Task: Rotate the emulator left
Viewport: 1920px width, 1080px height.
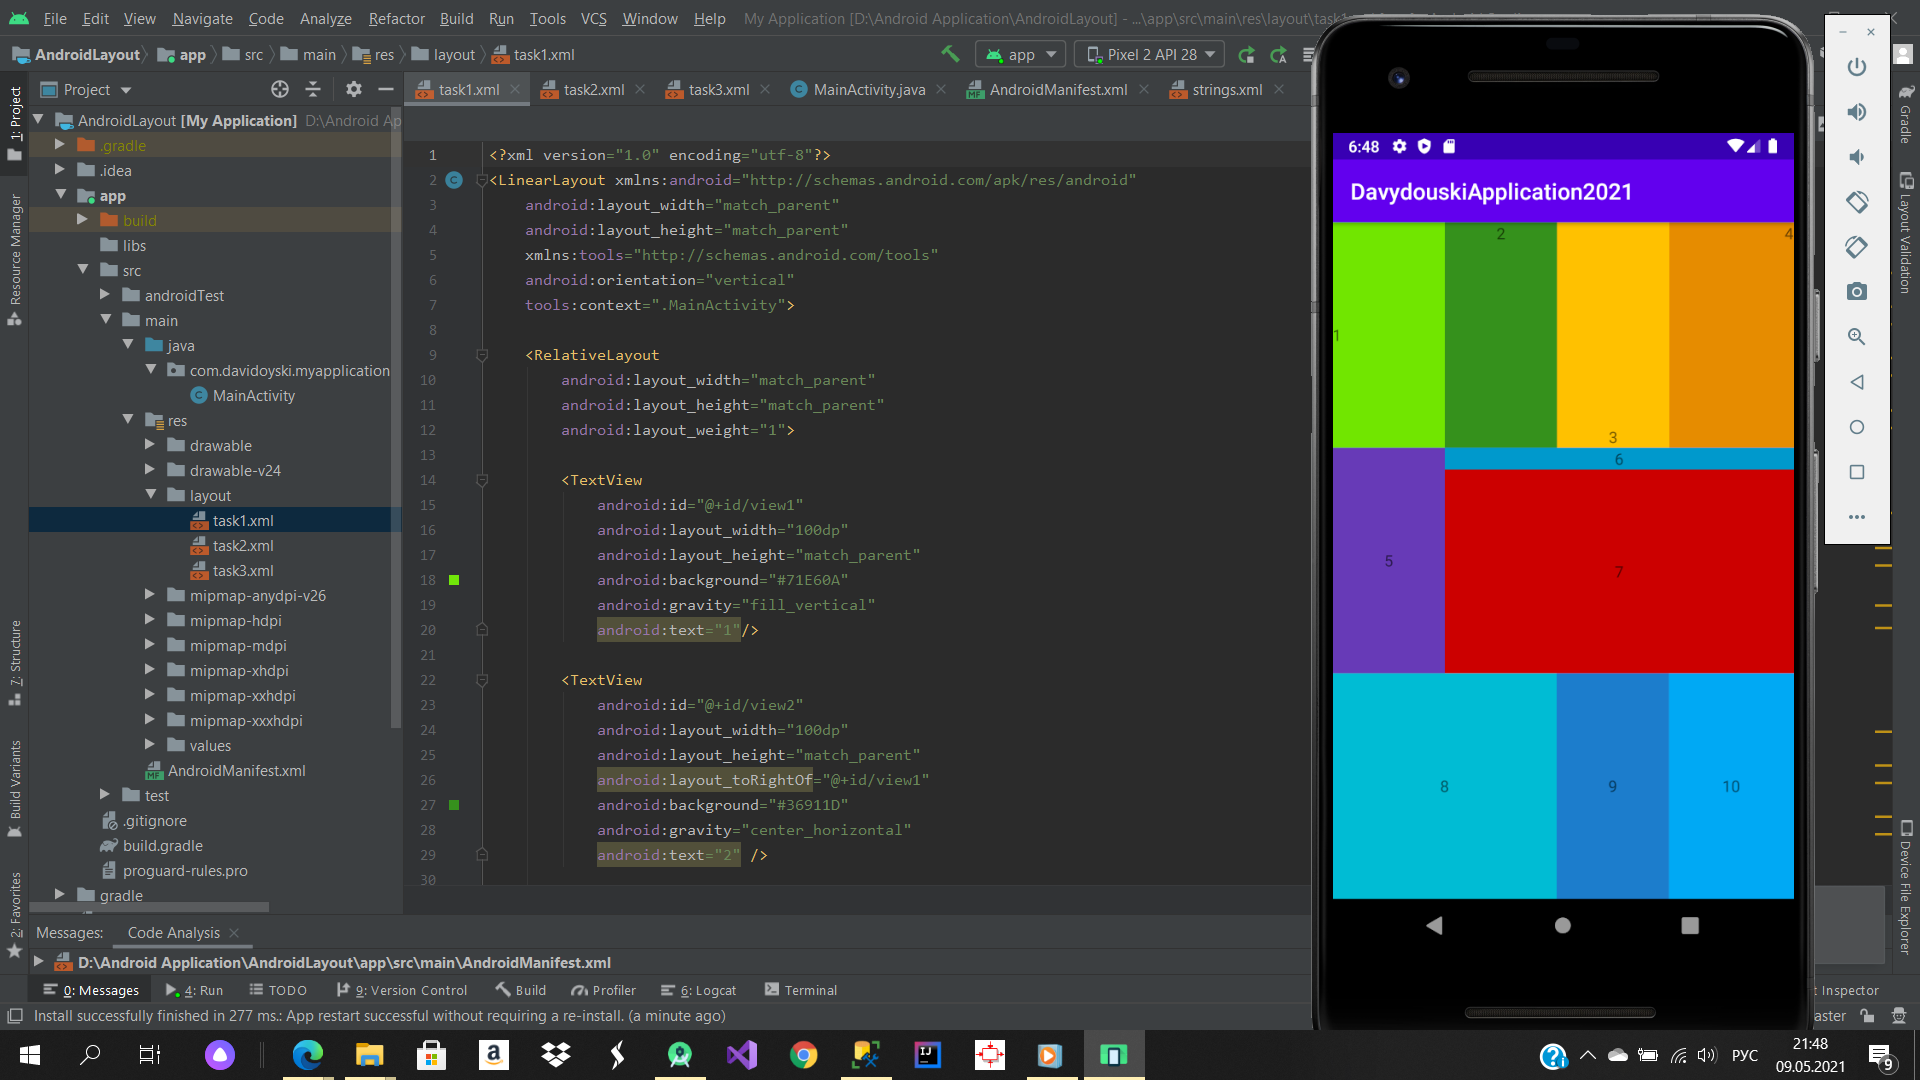Action: click(x=1857, y=202)
